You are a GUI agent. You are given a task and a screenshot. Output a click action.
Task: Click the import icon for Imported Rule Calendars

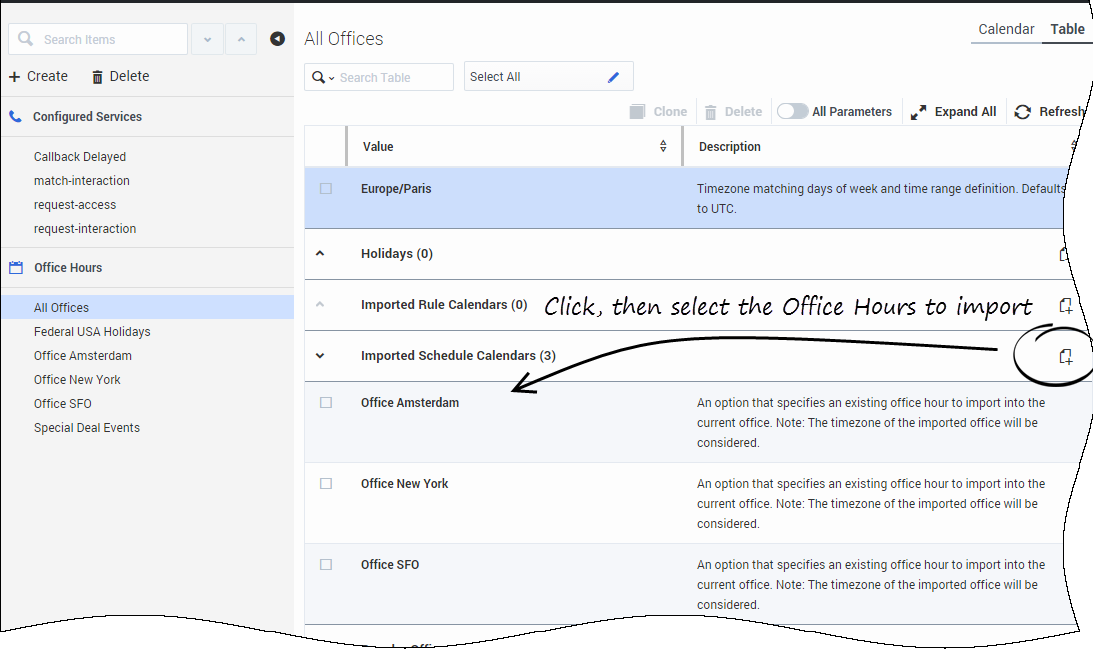1066,305
